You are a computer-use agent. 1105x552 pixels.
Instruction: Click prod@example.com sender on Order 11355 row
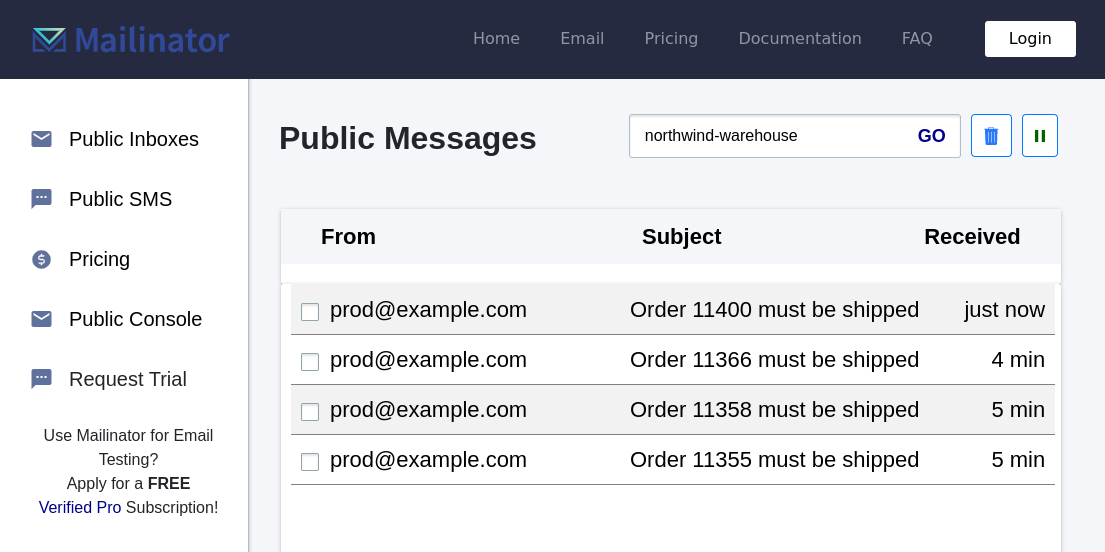(428, 460)
